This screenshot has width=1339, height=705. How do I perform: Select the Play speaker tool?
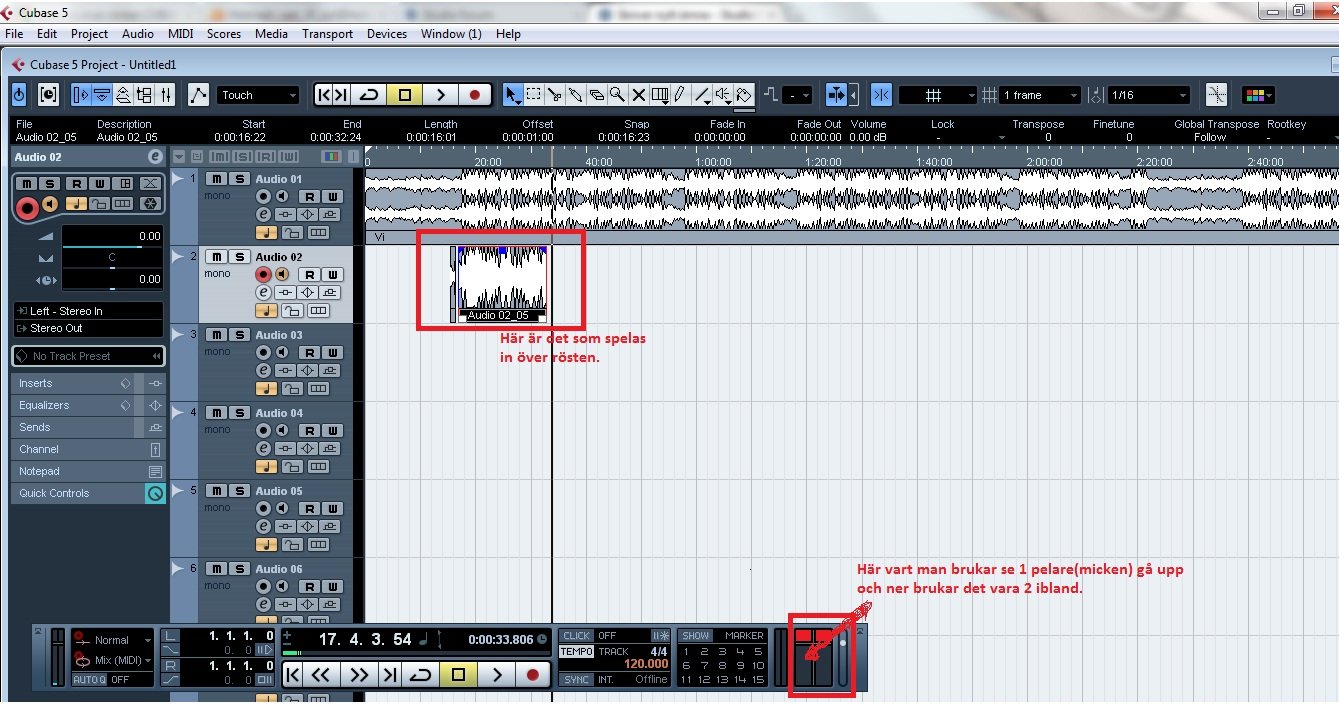coord(723,95)
